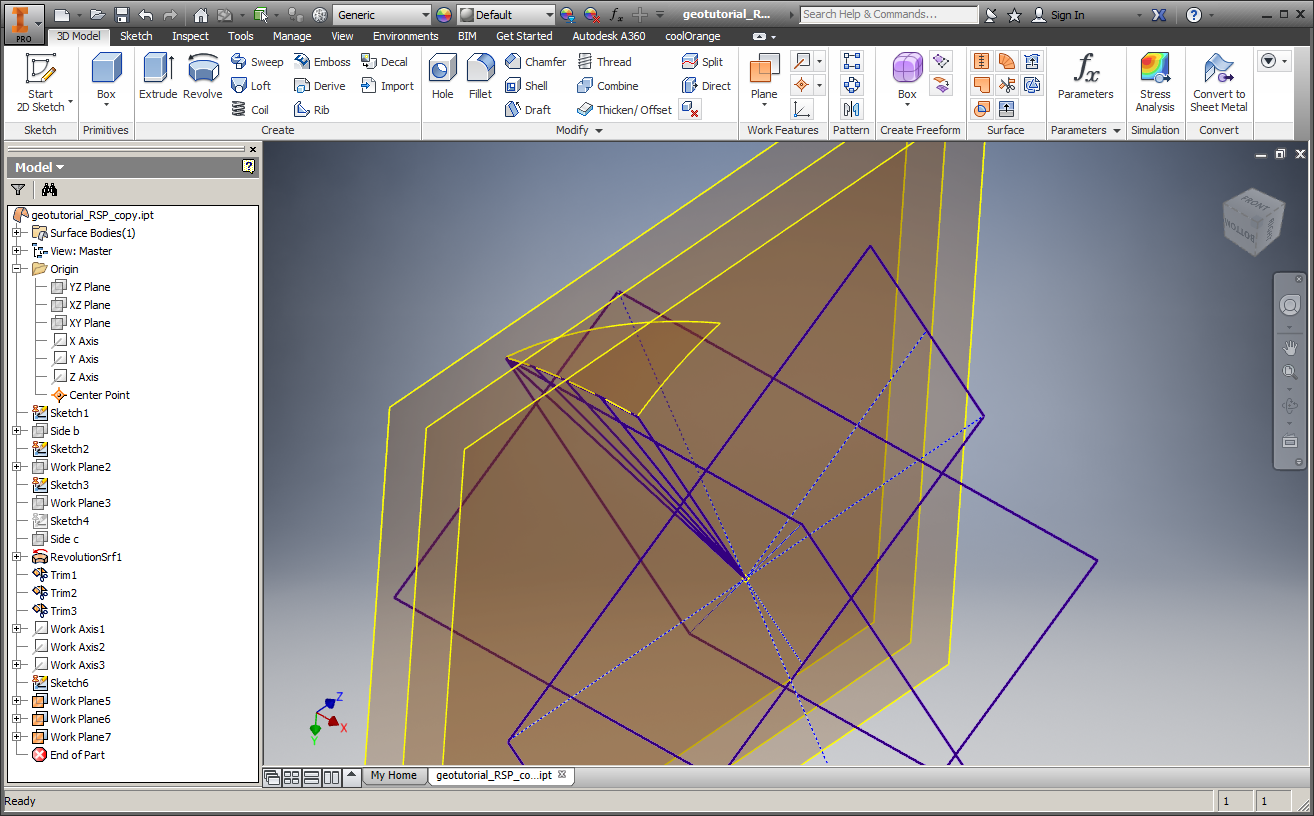This screenshot has width=1314, height=816.
Task: Activate Pan hand in navigation bar
Action: point(1290,347)
